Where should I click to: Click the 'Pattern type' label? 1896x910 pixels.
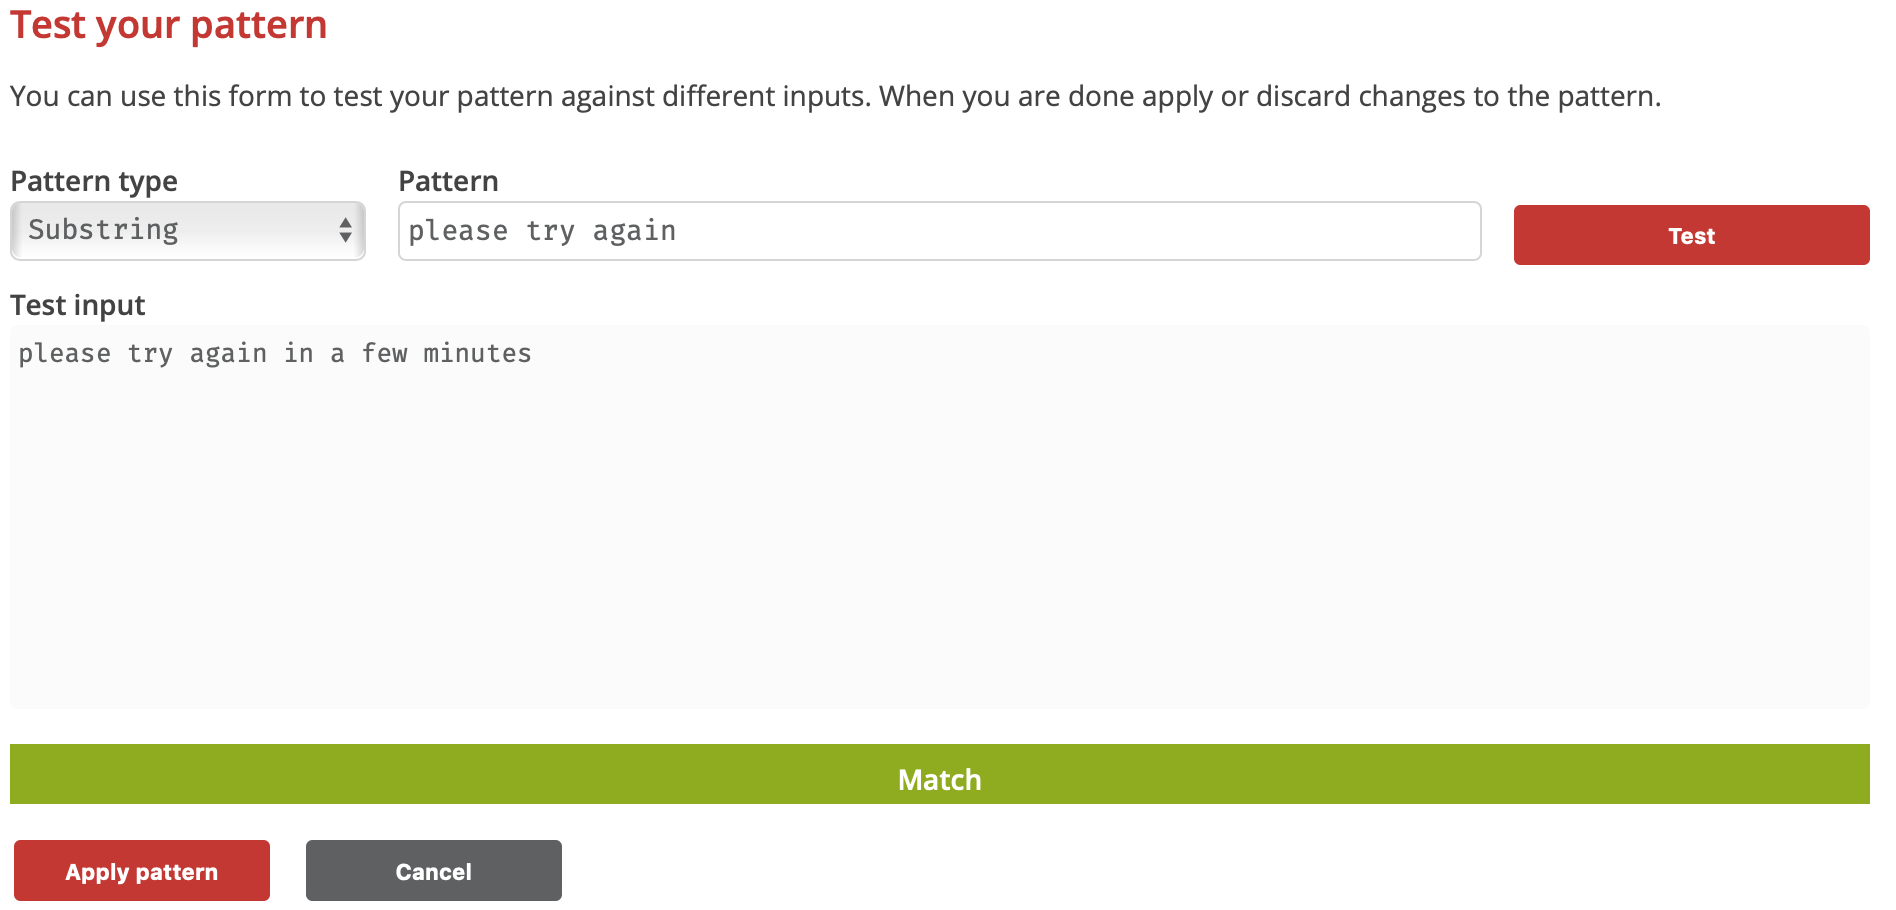point(94,181)
